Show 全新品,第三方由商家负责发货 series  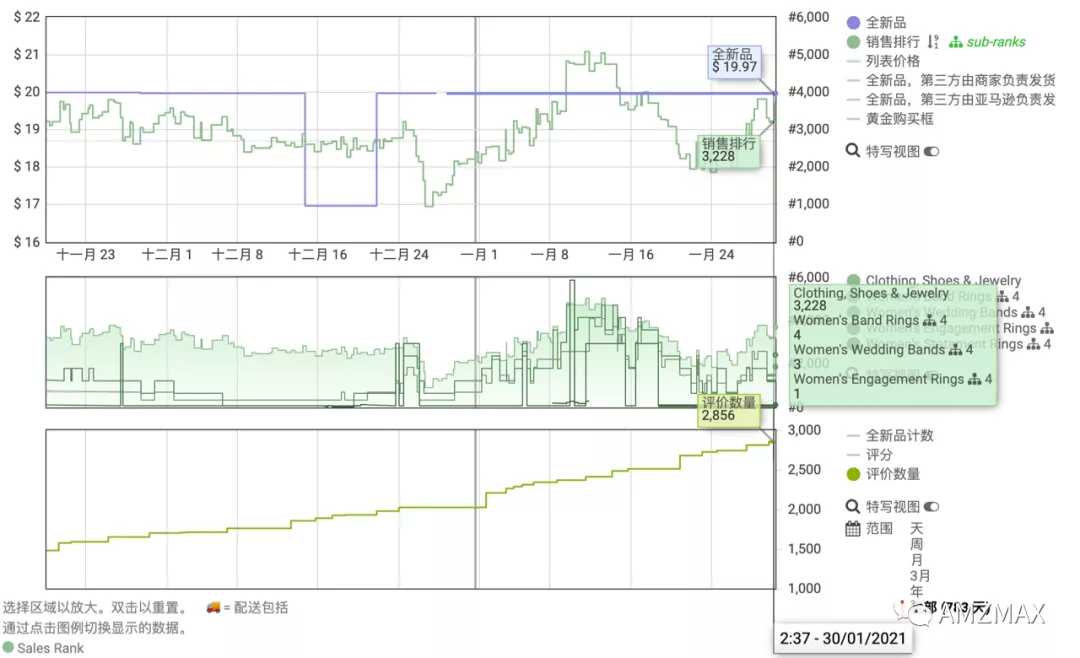tap(960, 81)
